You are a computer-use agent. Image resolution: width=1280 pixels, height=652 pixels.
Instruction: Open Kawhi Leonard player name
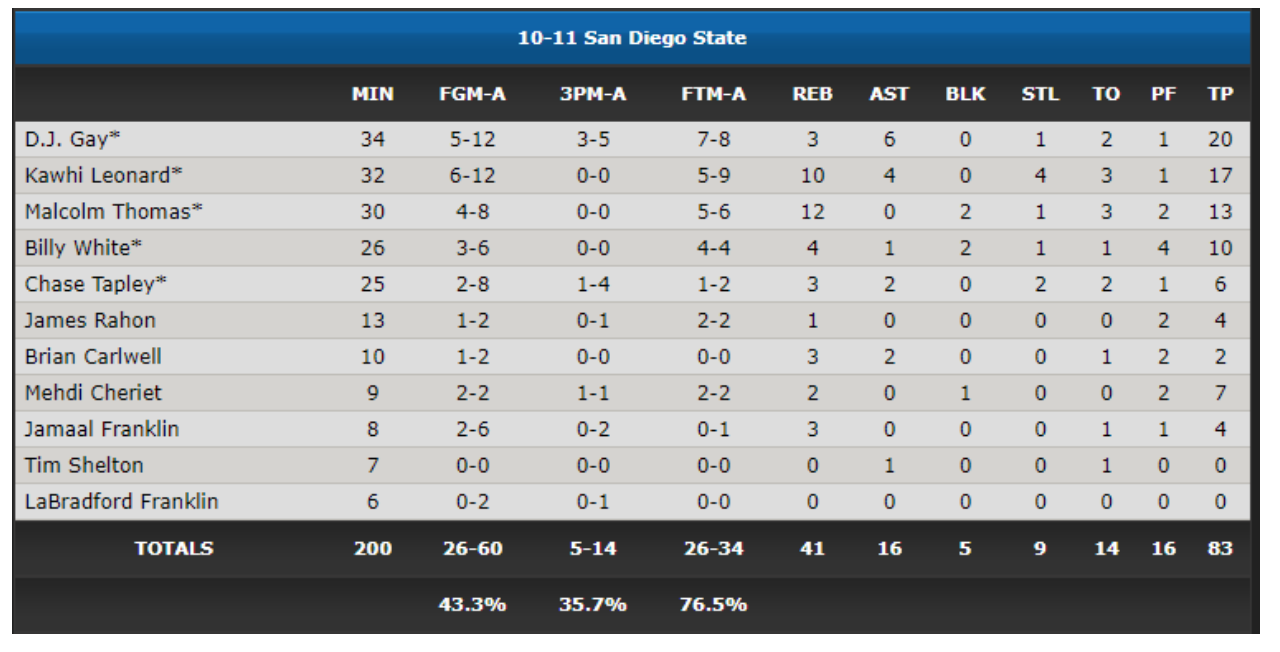pyautogui.click(x=104, y=175)
